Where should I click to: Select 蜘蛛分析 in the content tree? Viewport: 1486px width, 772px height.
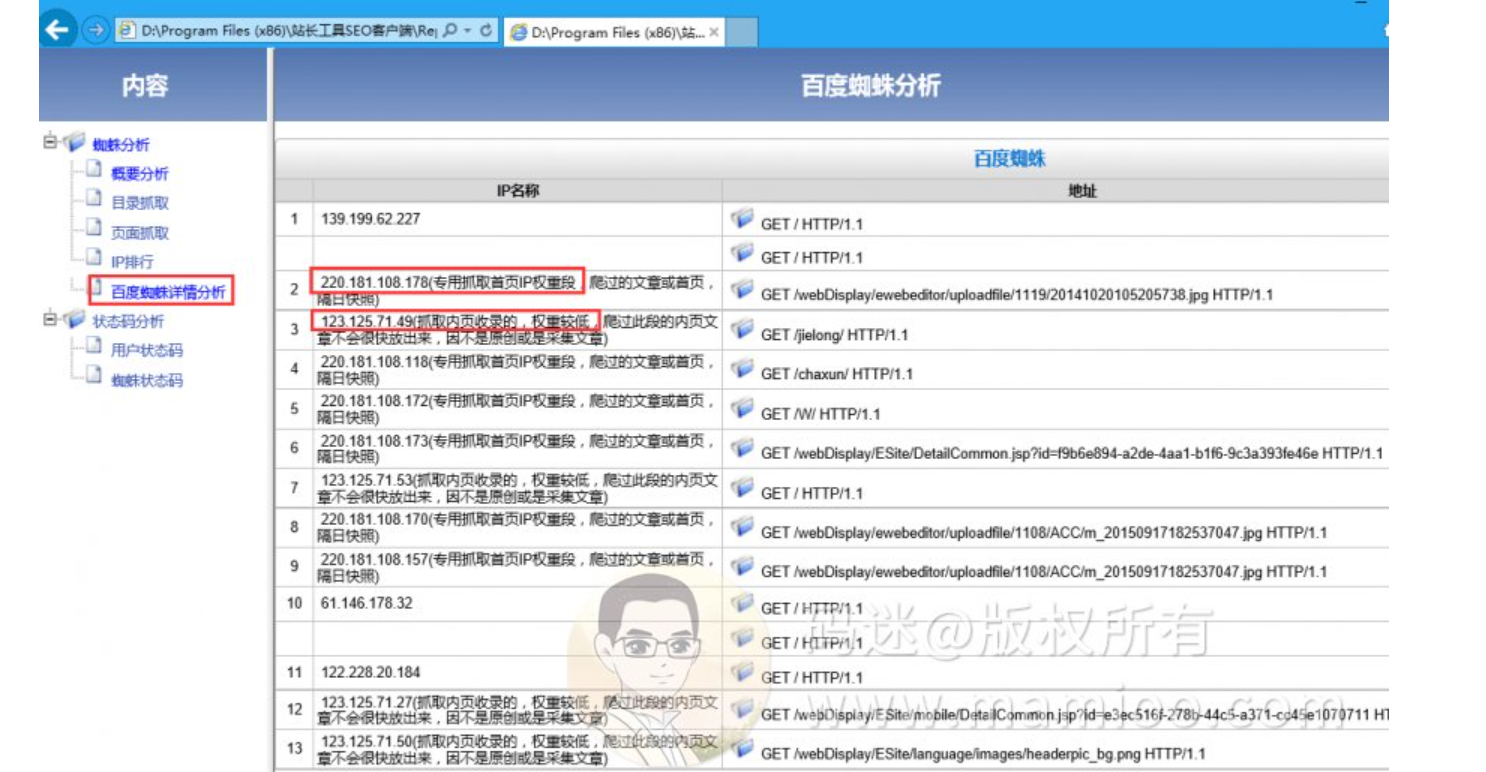click(x=120, y=145)
